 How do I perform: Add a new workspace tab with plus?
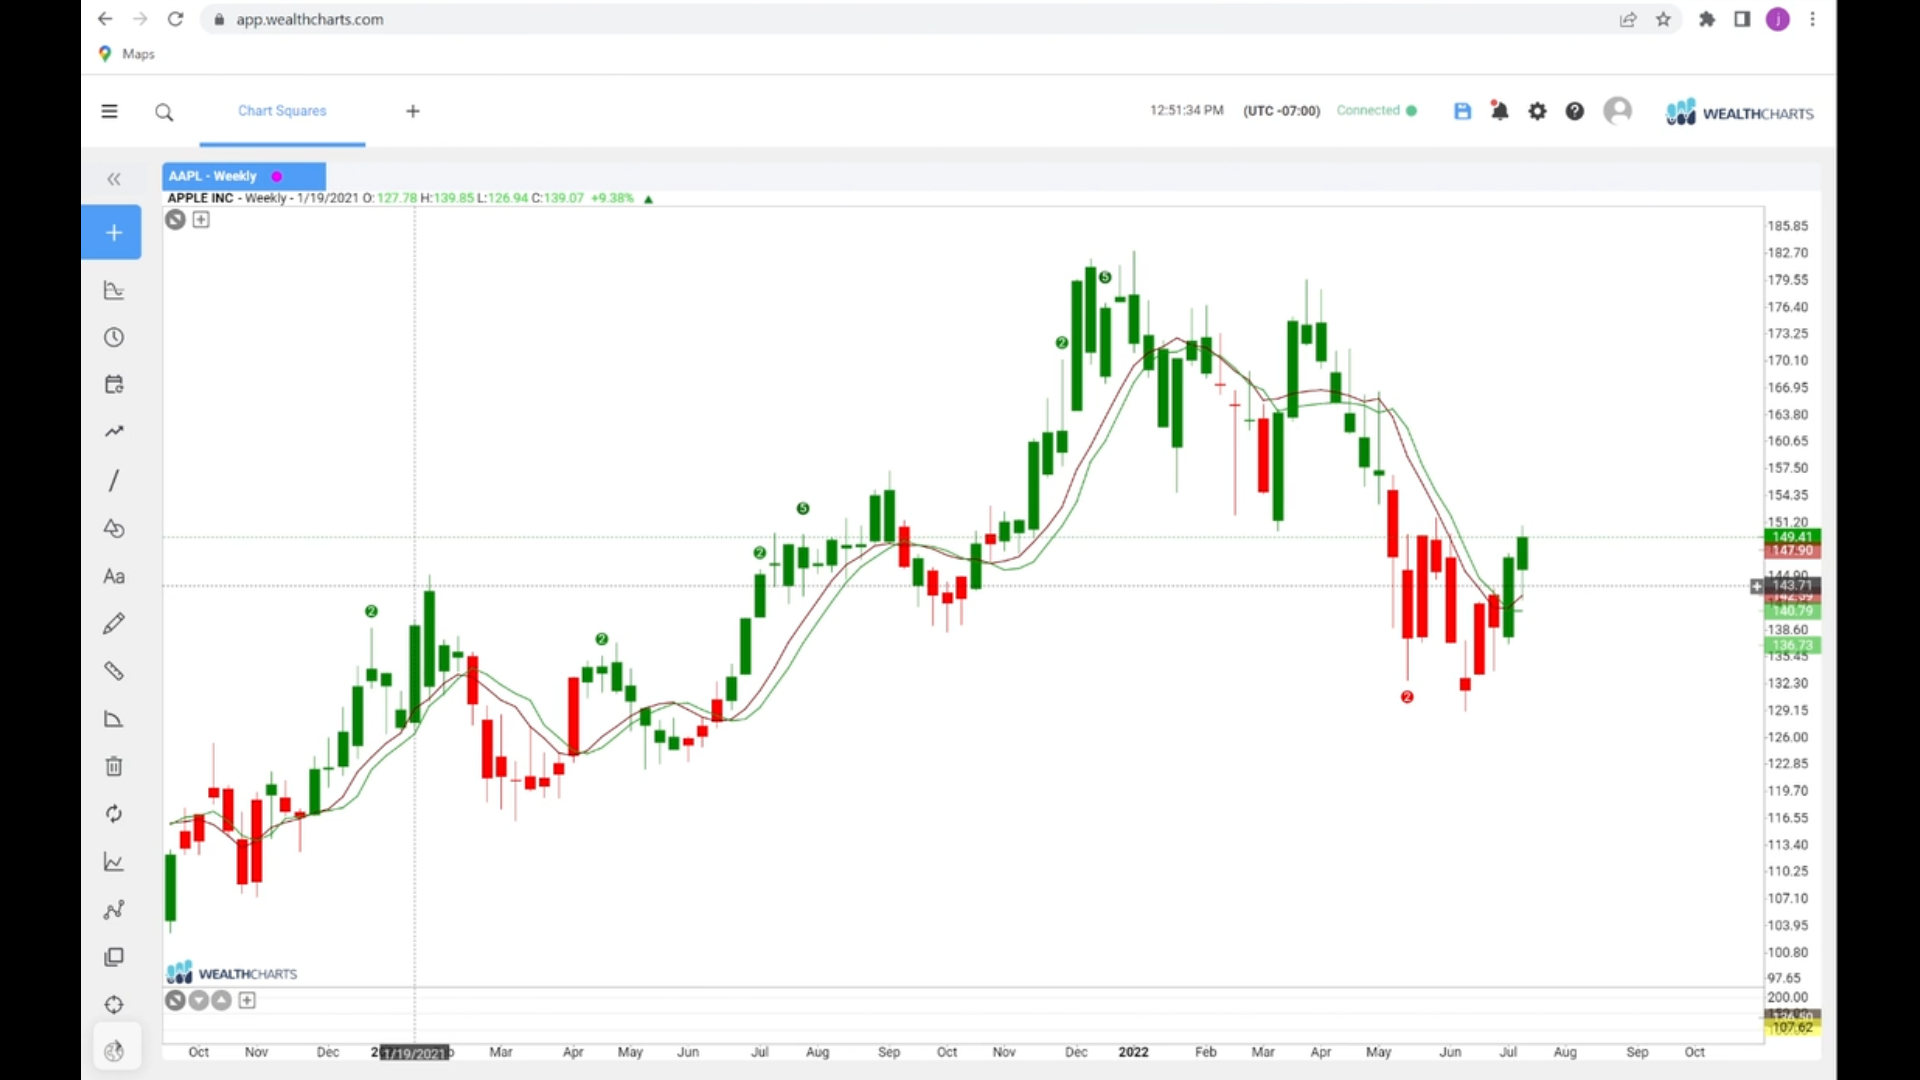(413, 111)
